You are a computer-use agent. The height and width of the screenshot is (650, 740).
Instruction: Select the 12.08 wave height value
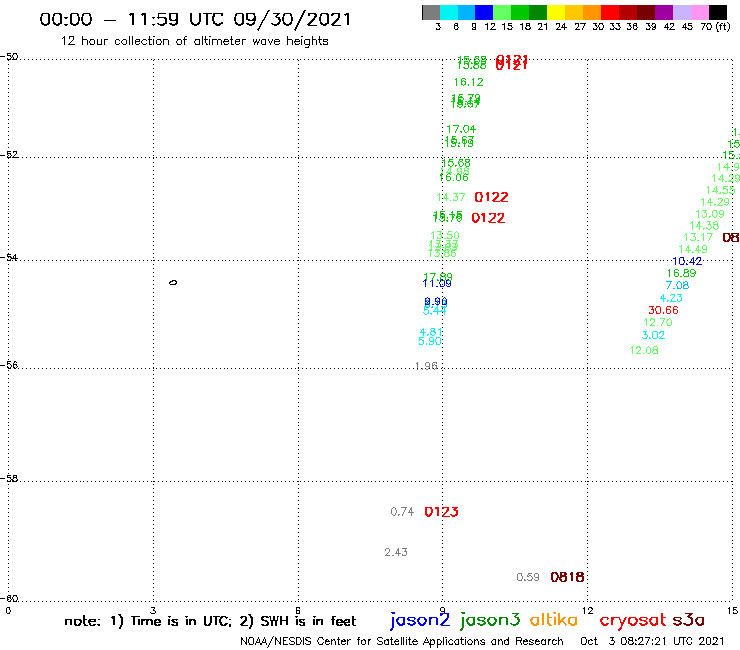point(644,350)
